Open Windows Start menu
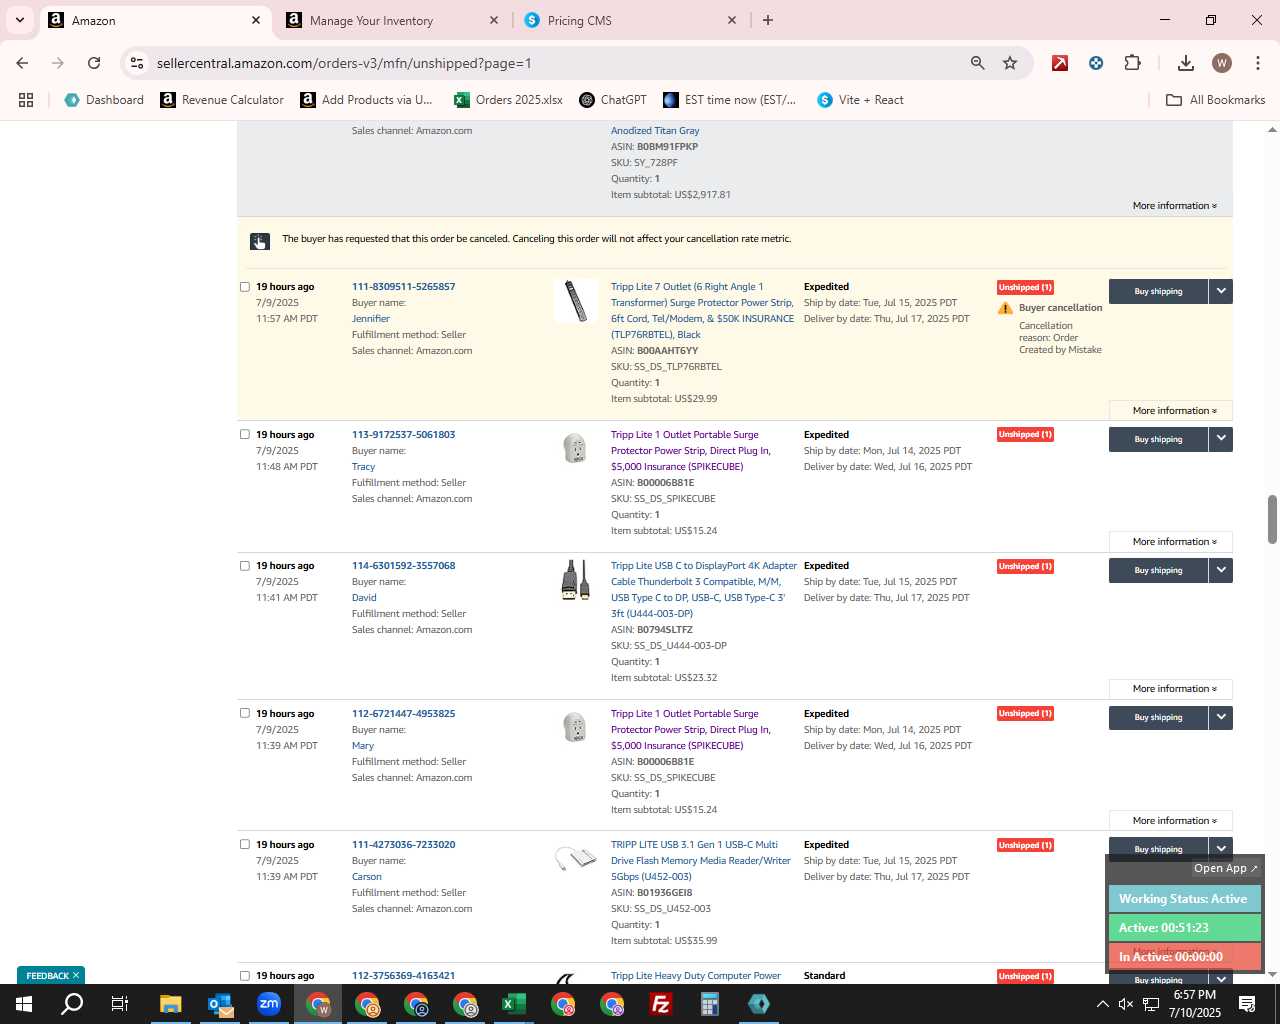The height and width of the screenshot is (1024, 1280). pyautogui.click(x=24, y=1004)
